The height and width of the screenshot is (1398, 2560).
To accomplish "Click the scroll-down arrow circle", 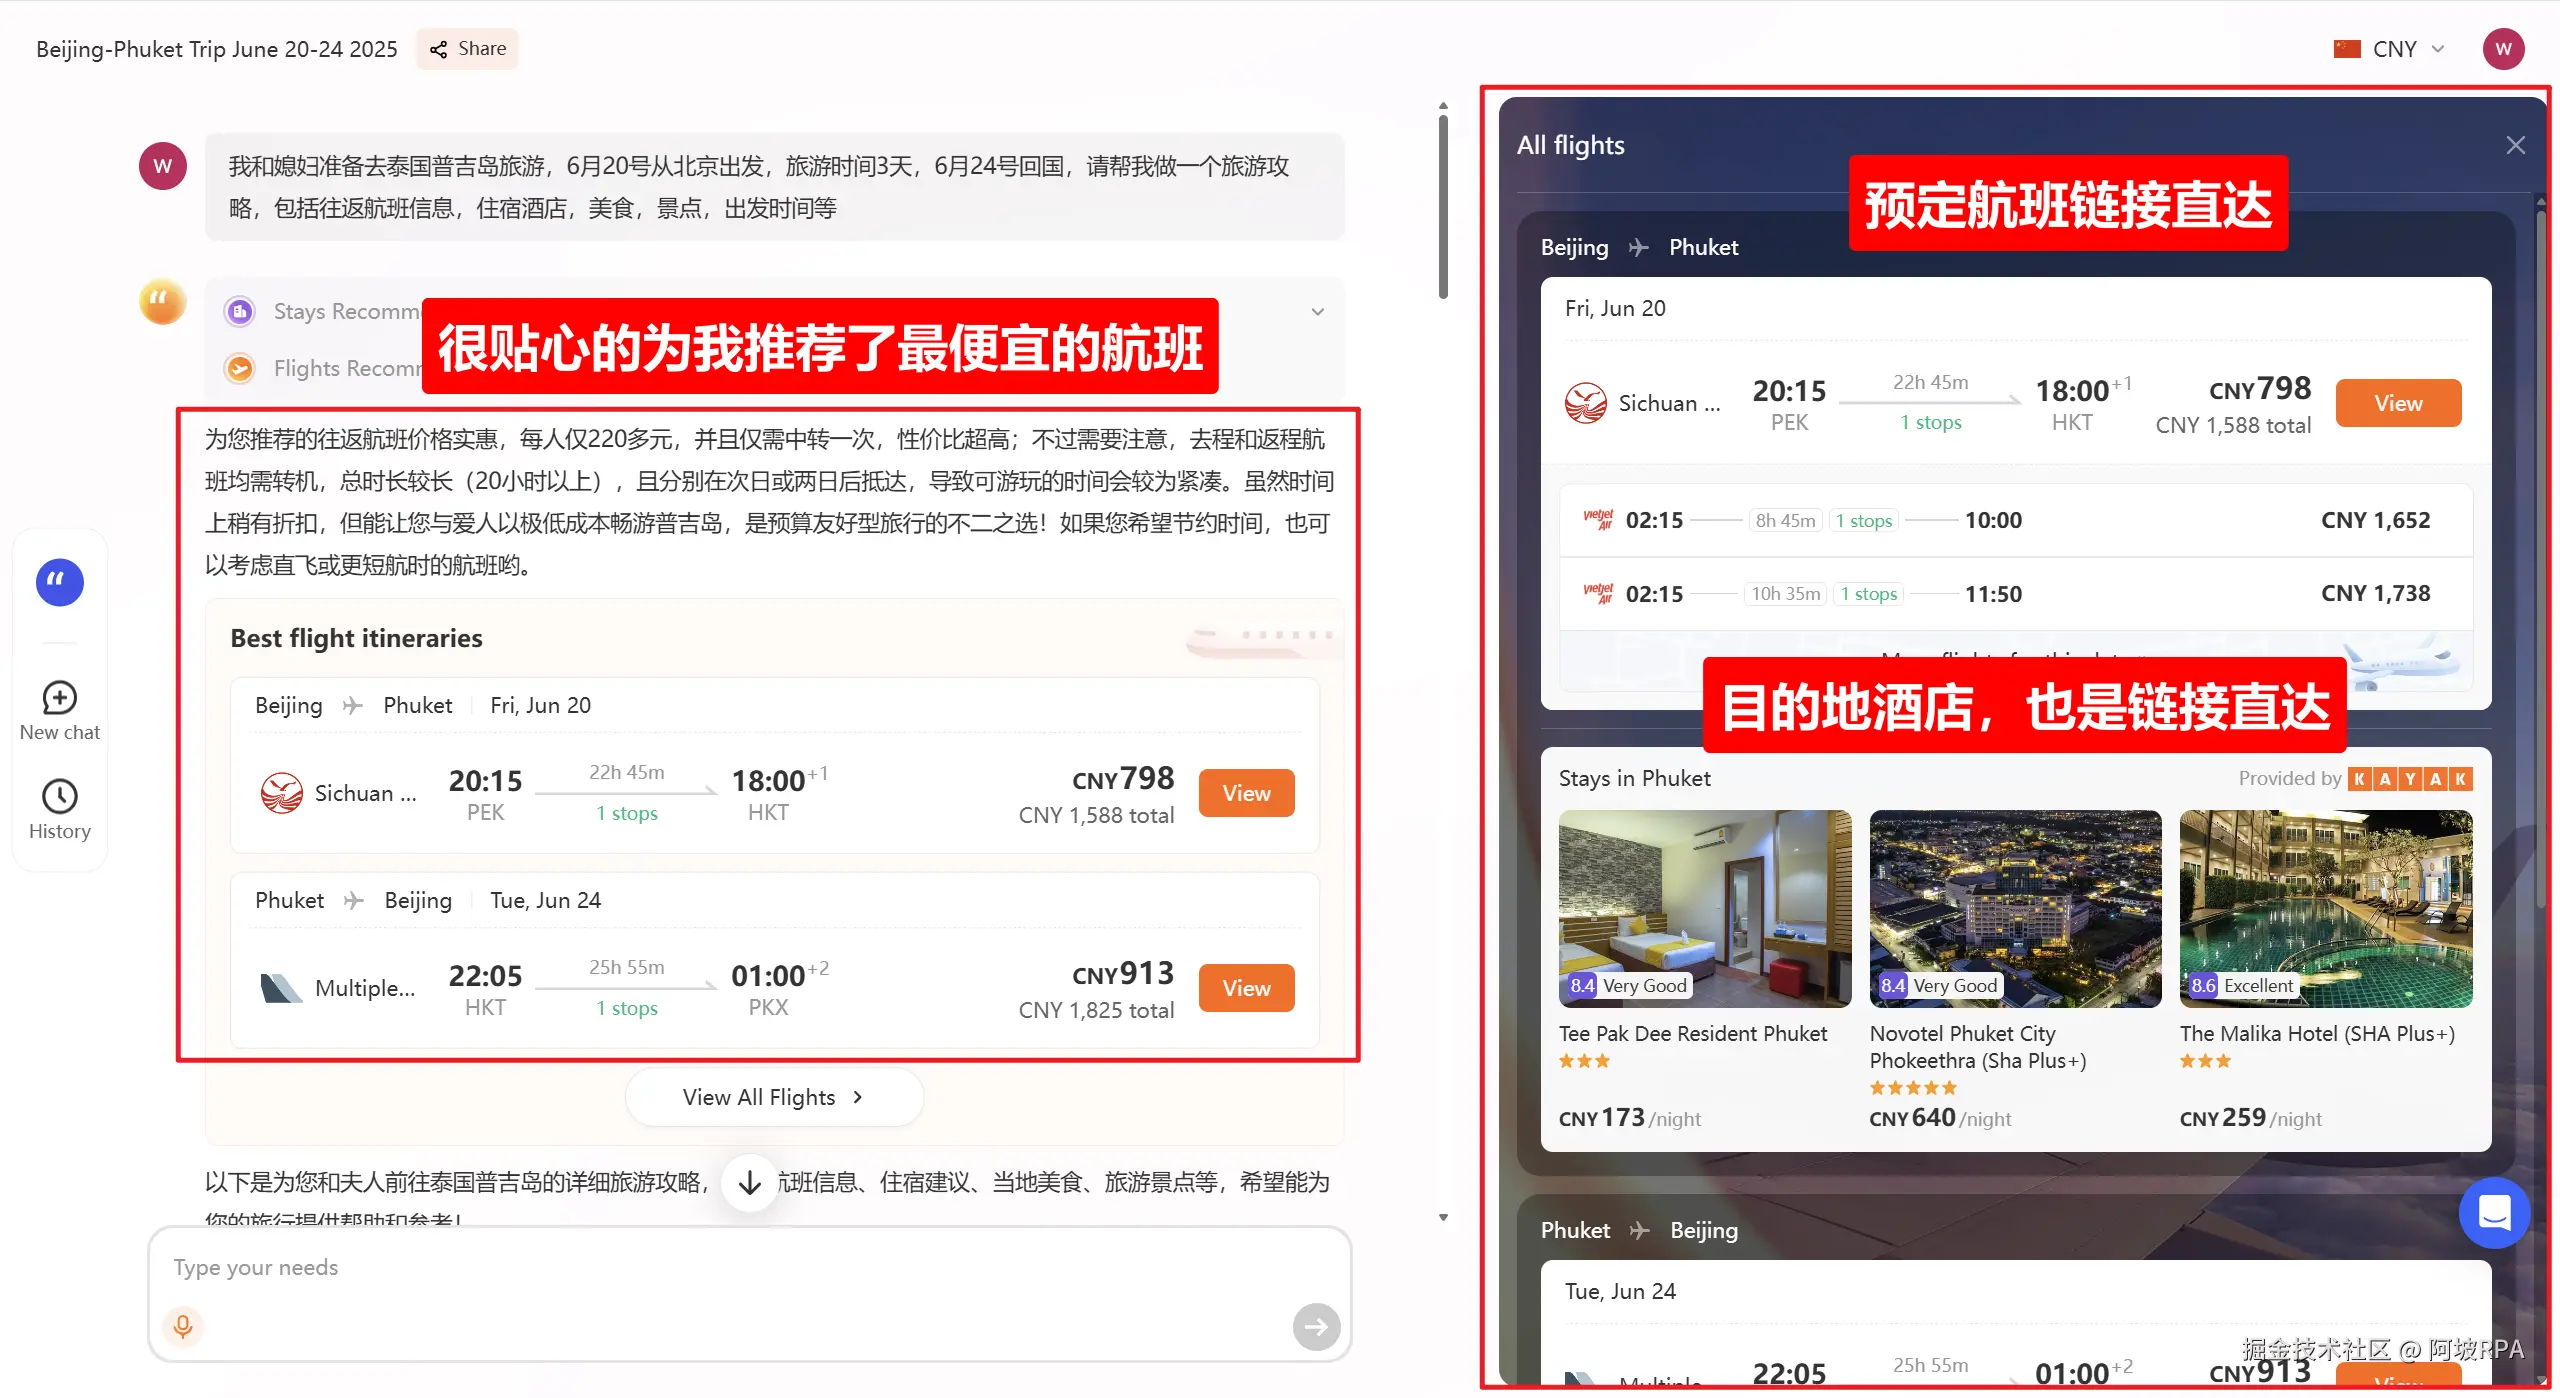I will 750,1183.
